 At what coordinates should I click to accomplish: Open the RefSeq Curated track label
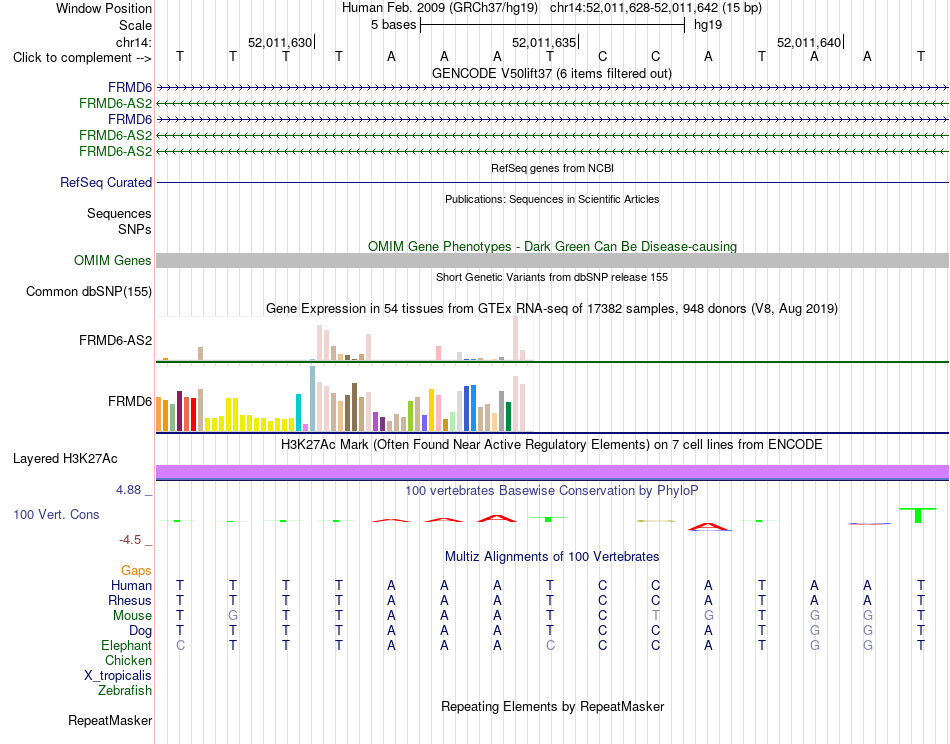106,182
